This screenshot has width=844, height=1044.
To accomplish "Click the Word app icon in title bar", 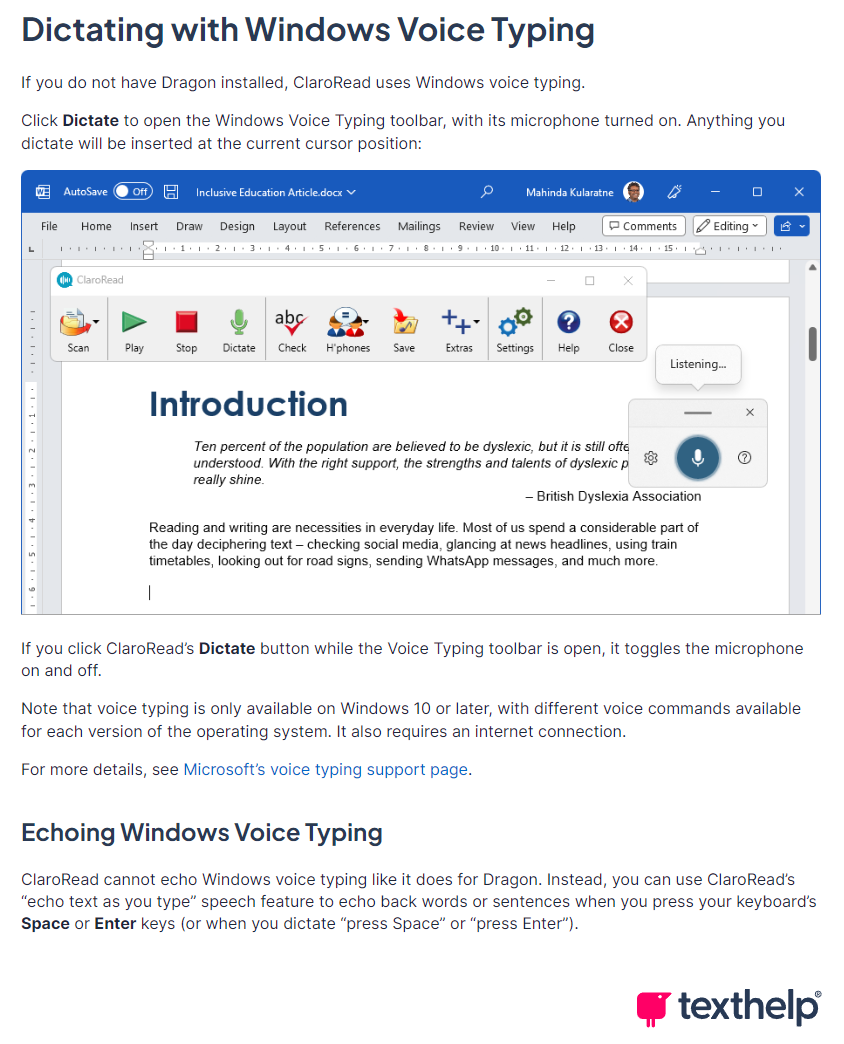I will (x=43, y=192).
